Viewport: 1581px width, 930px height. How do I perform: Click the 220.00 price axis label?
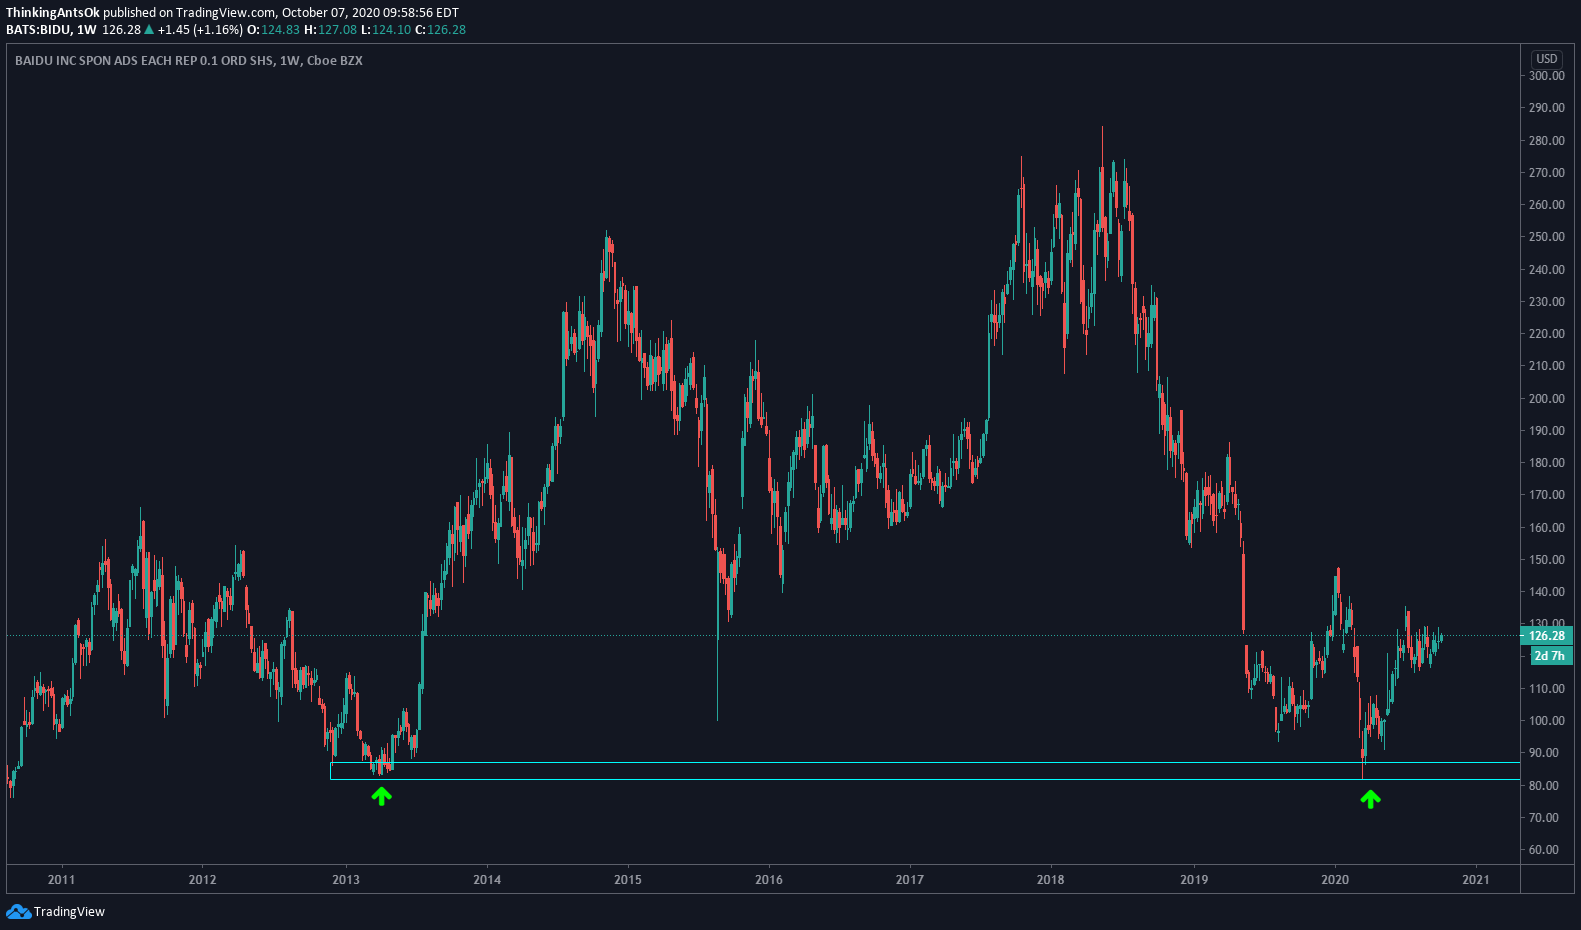pyautogui.click(x=1547, y=334)
